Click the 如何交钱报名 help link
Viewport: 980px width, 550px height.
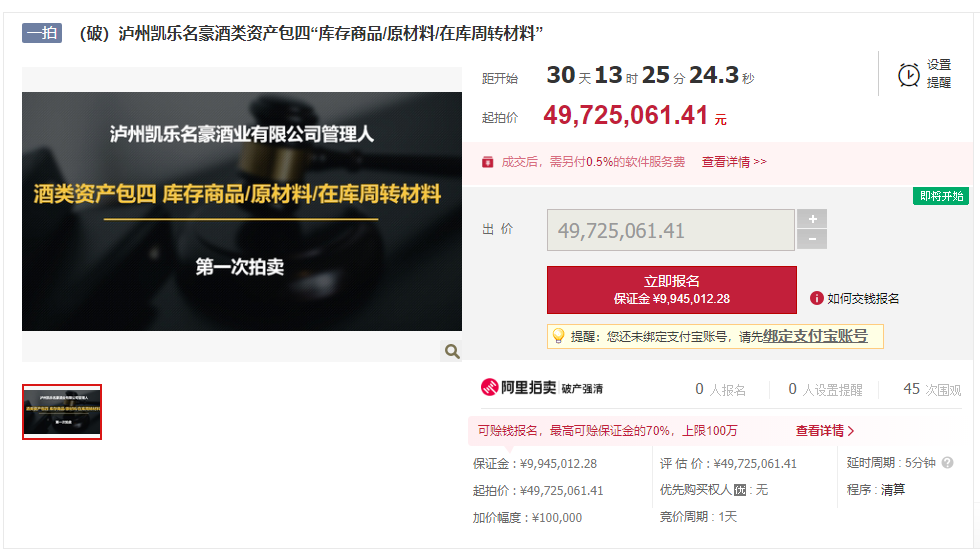click(863, 298)
